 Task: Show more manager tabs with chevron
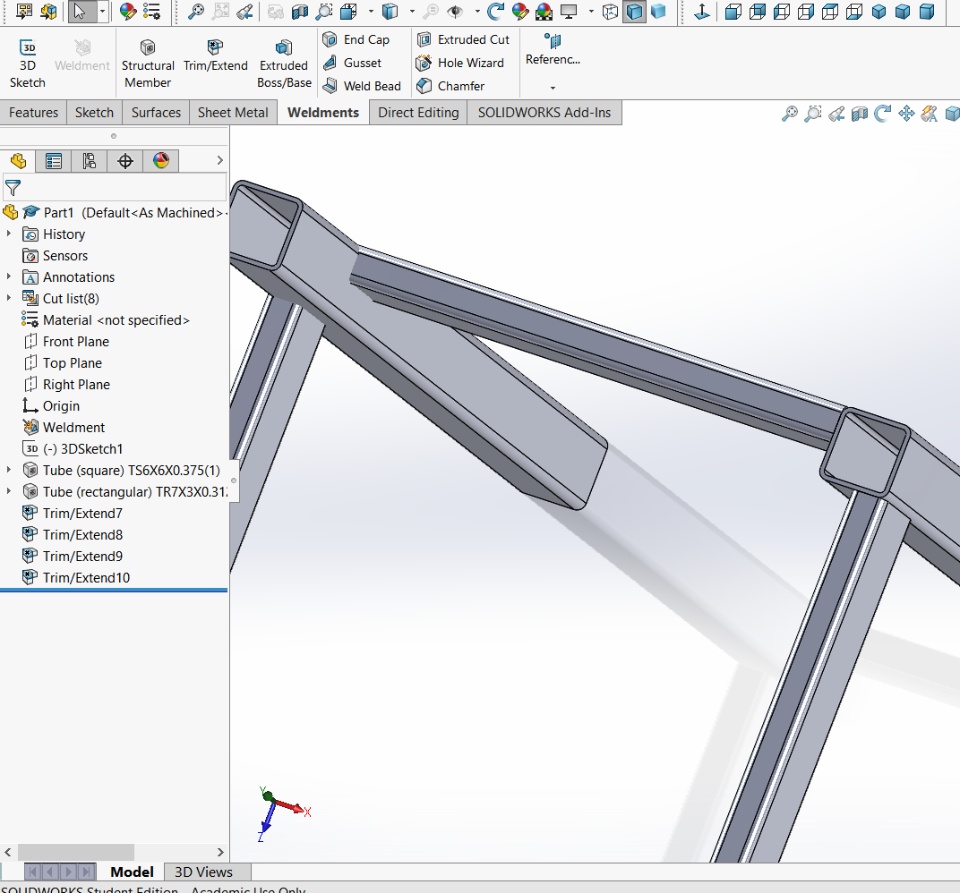[220, 160]
